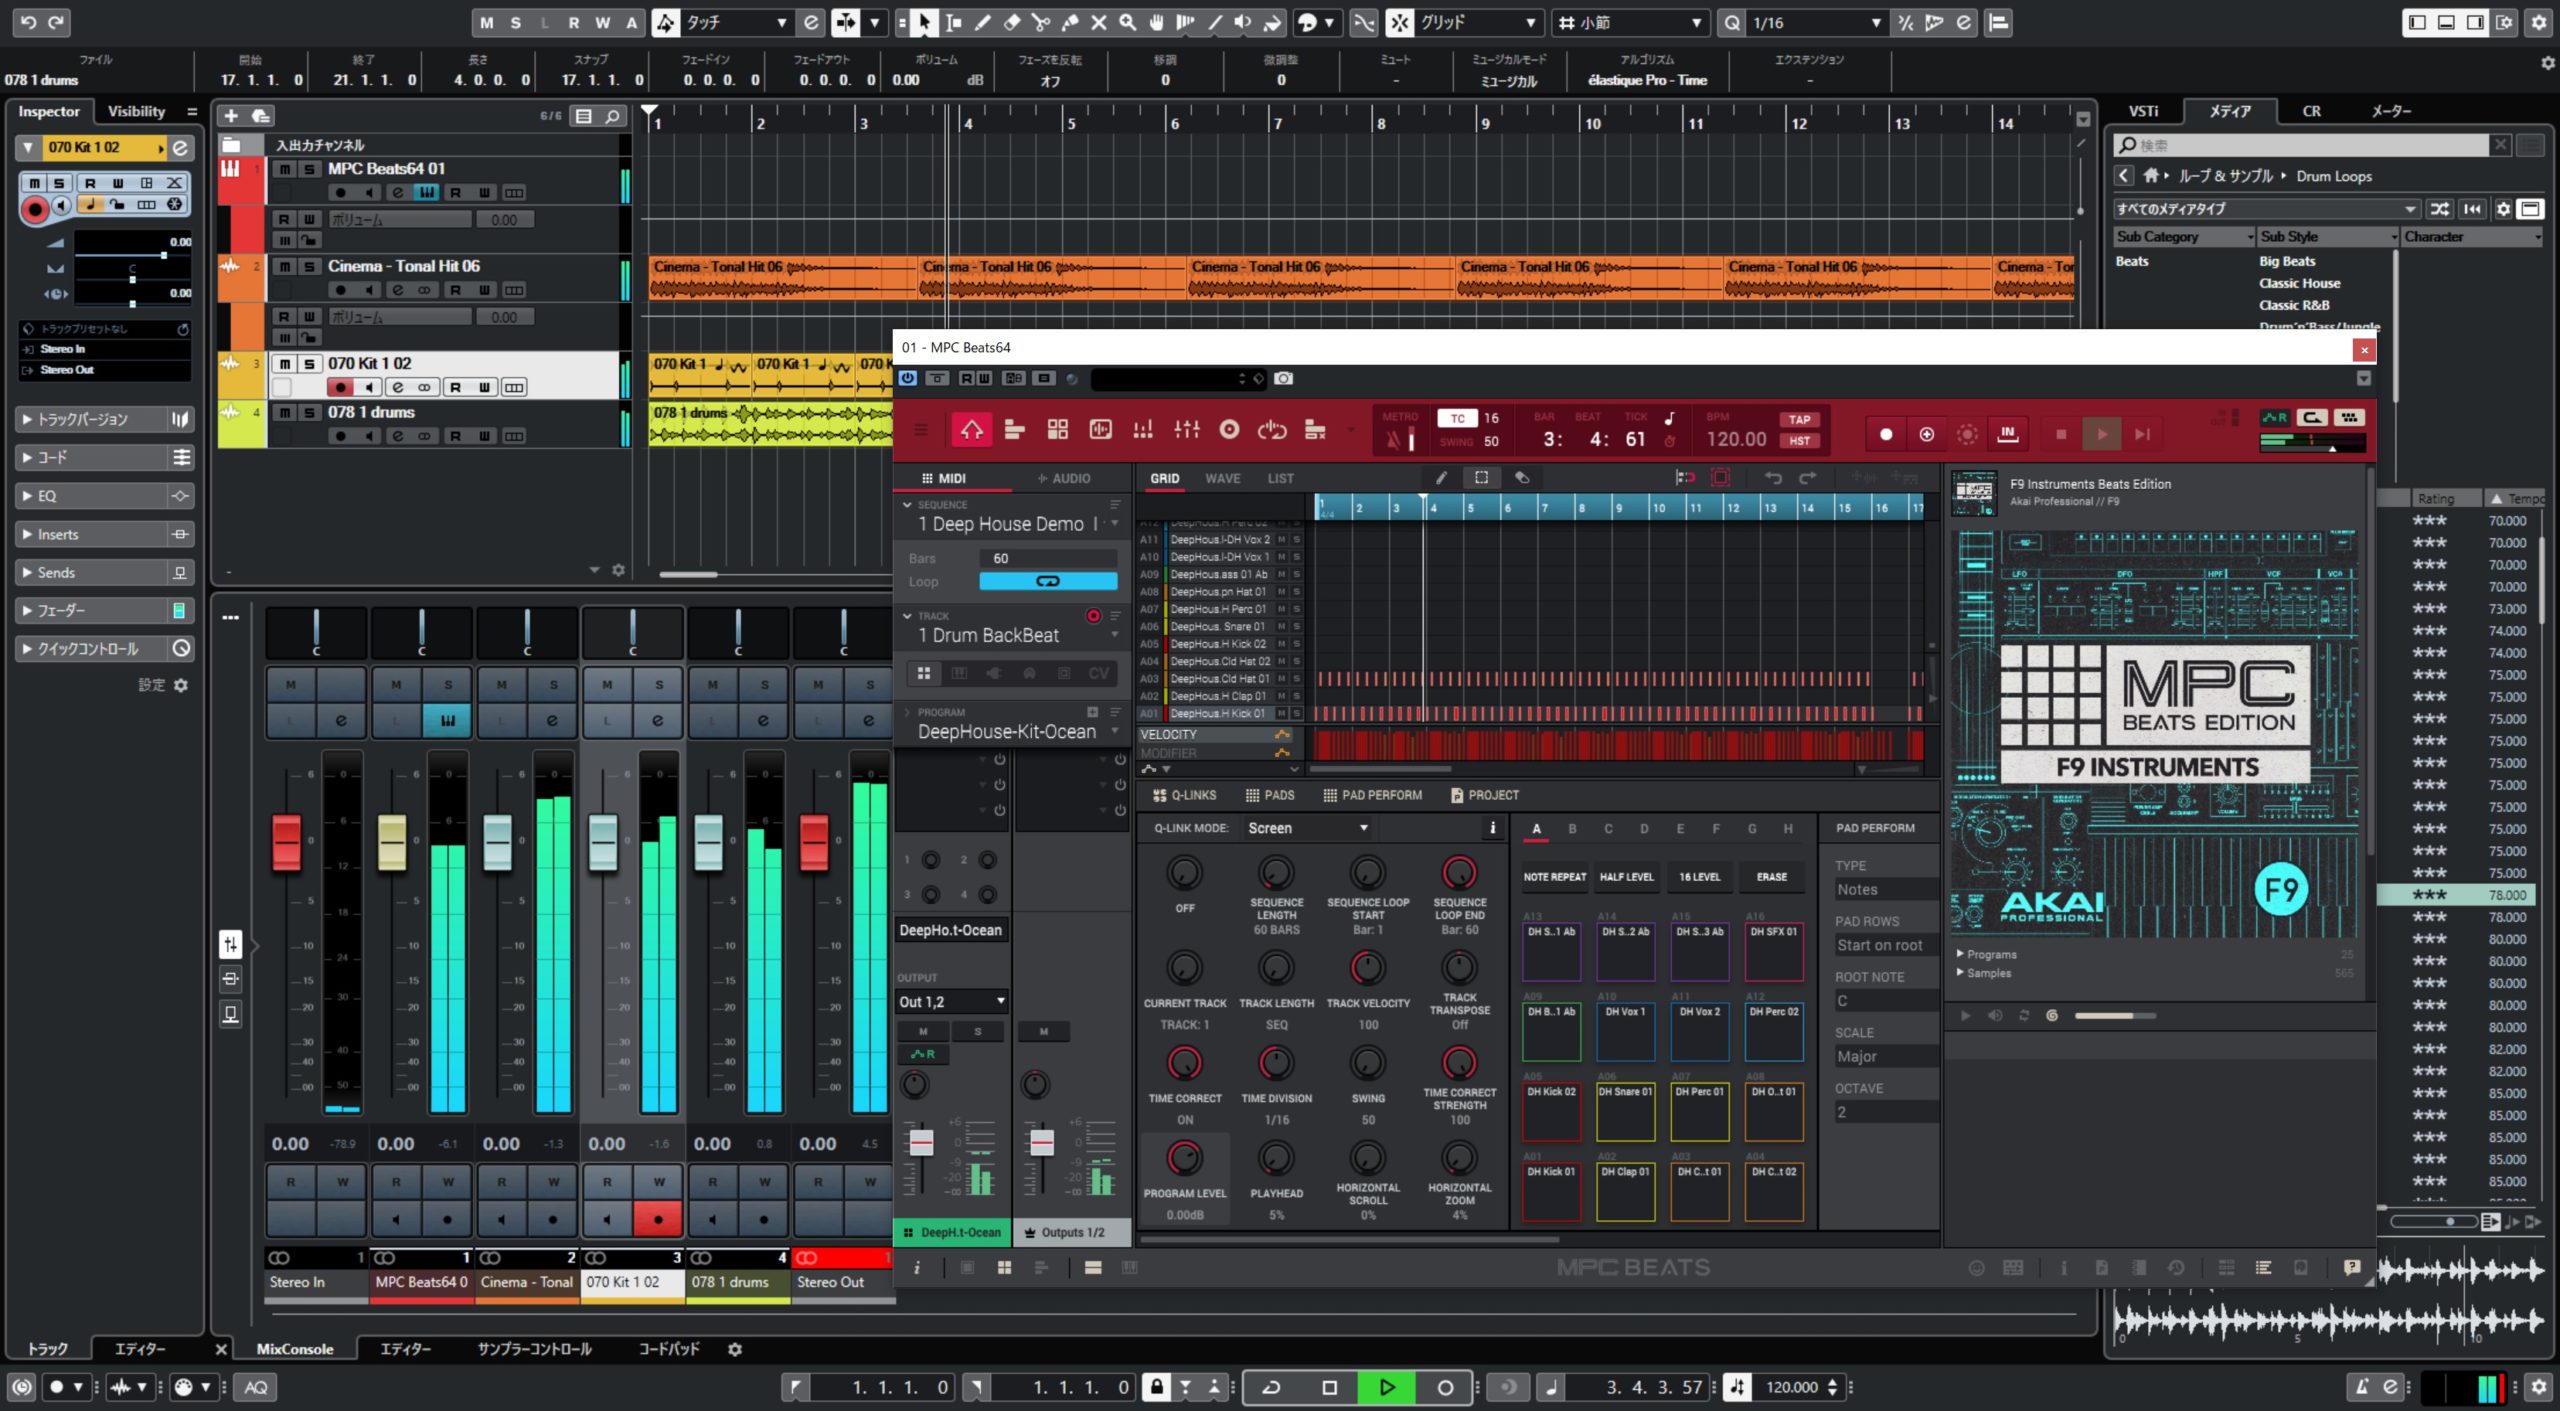Solo the 070 Kit 1 02 track
This screenshot has width=2560, height=1411.
[x=311, y=363]
